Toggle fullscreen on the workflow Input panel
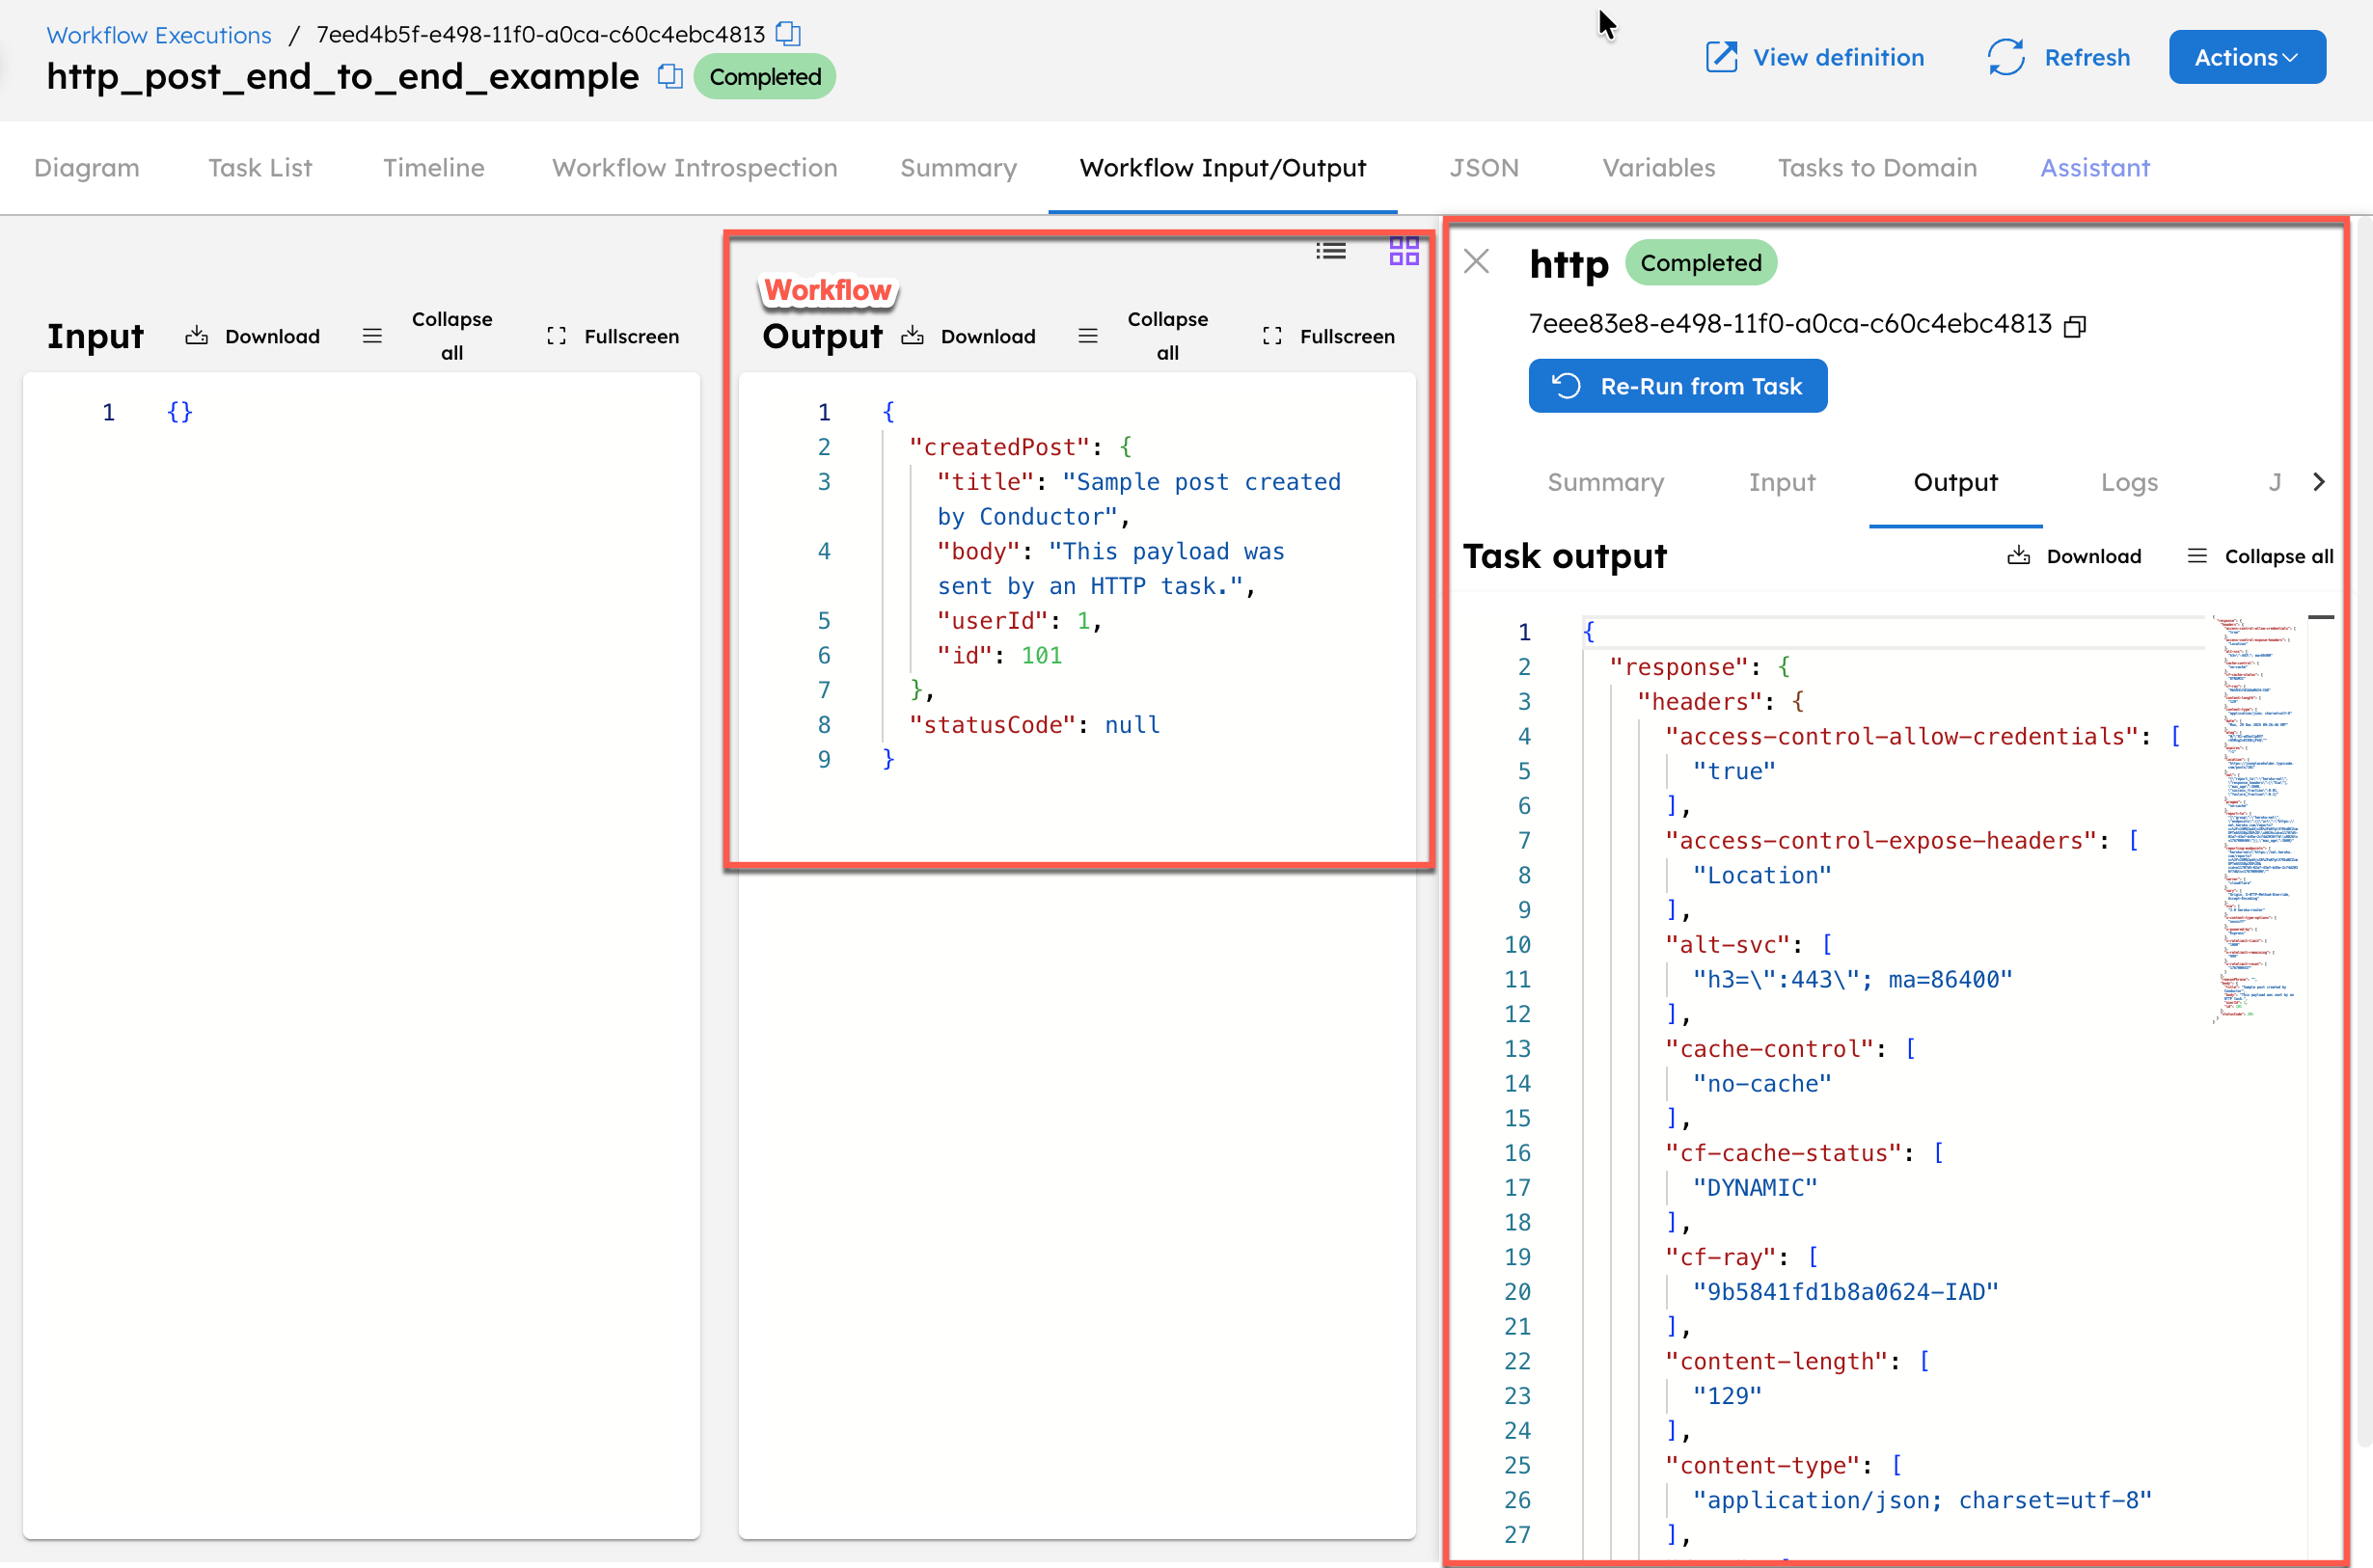2373x1568 pixels. click(x=613, y=336)
